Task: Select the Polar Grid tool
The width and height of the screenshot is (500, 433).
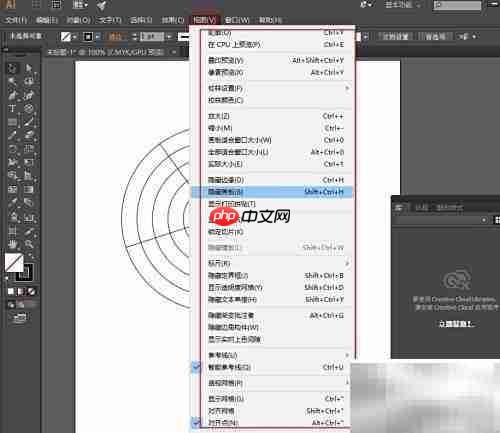Action: pos(29,108)
